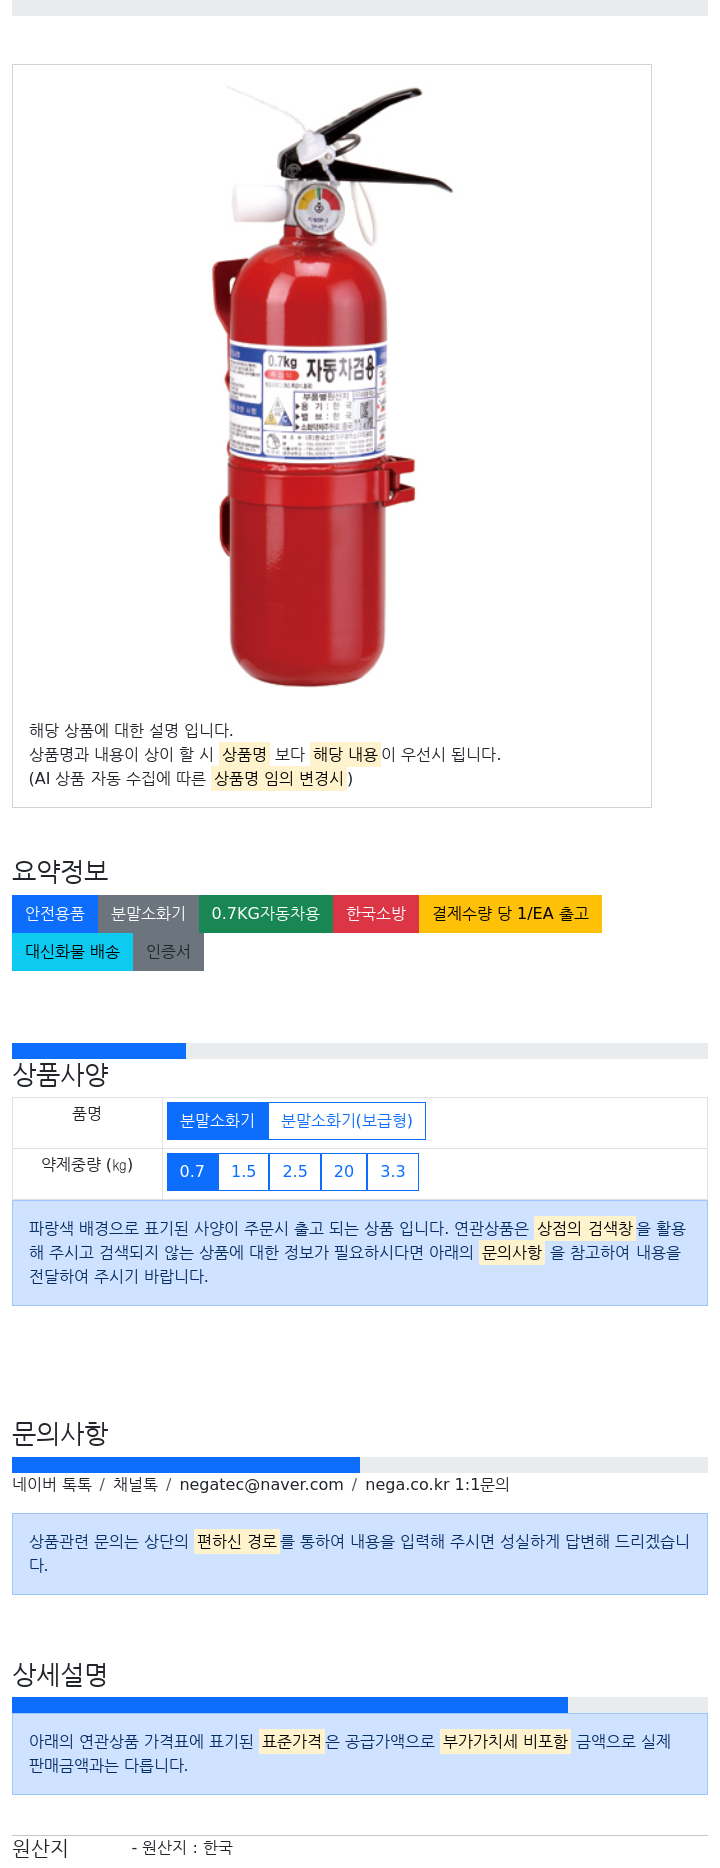Screen dimensions: 720x1868
Task: Select 분말소화기 product name option
Action: pos(217,1121)
